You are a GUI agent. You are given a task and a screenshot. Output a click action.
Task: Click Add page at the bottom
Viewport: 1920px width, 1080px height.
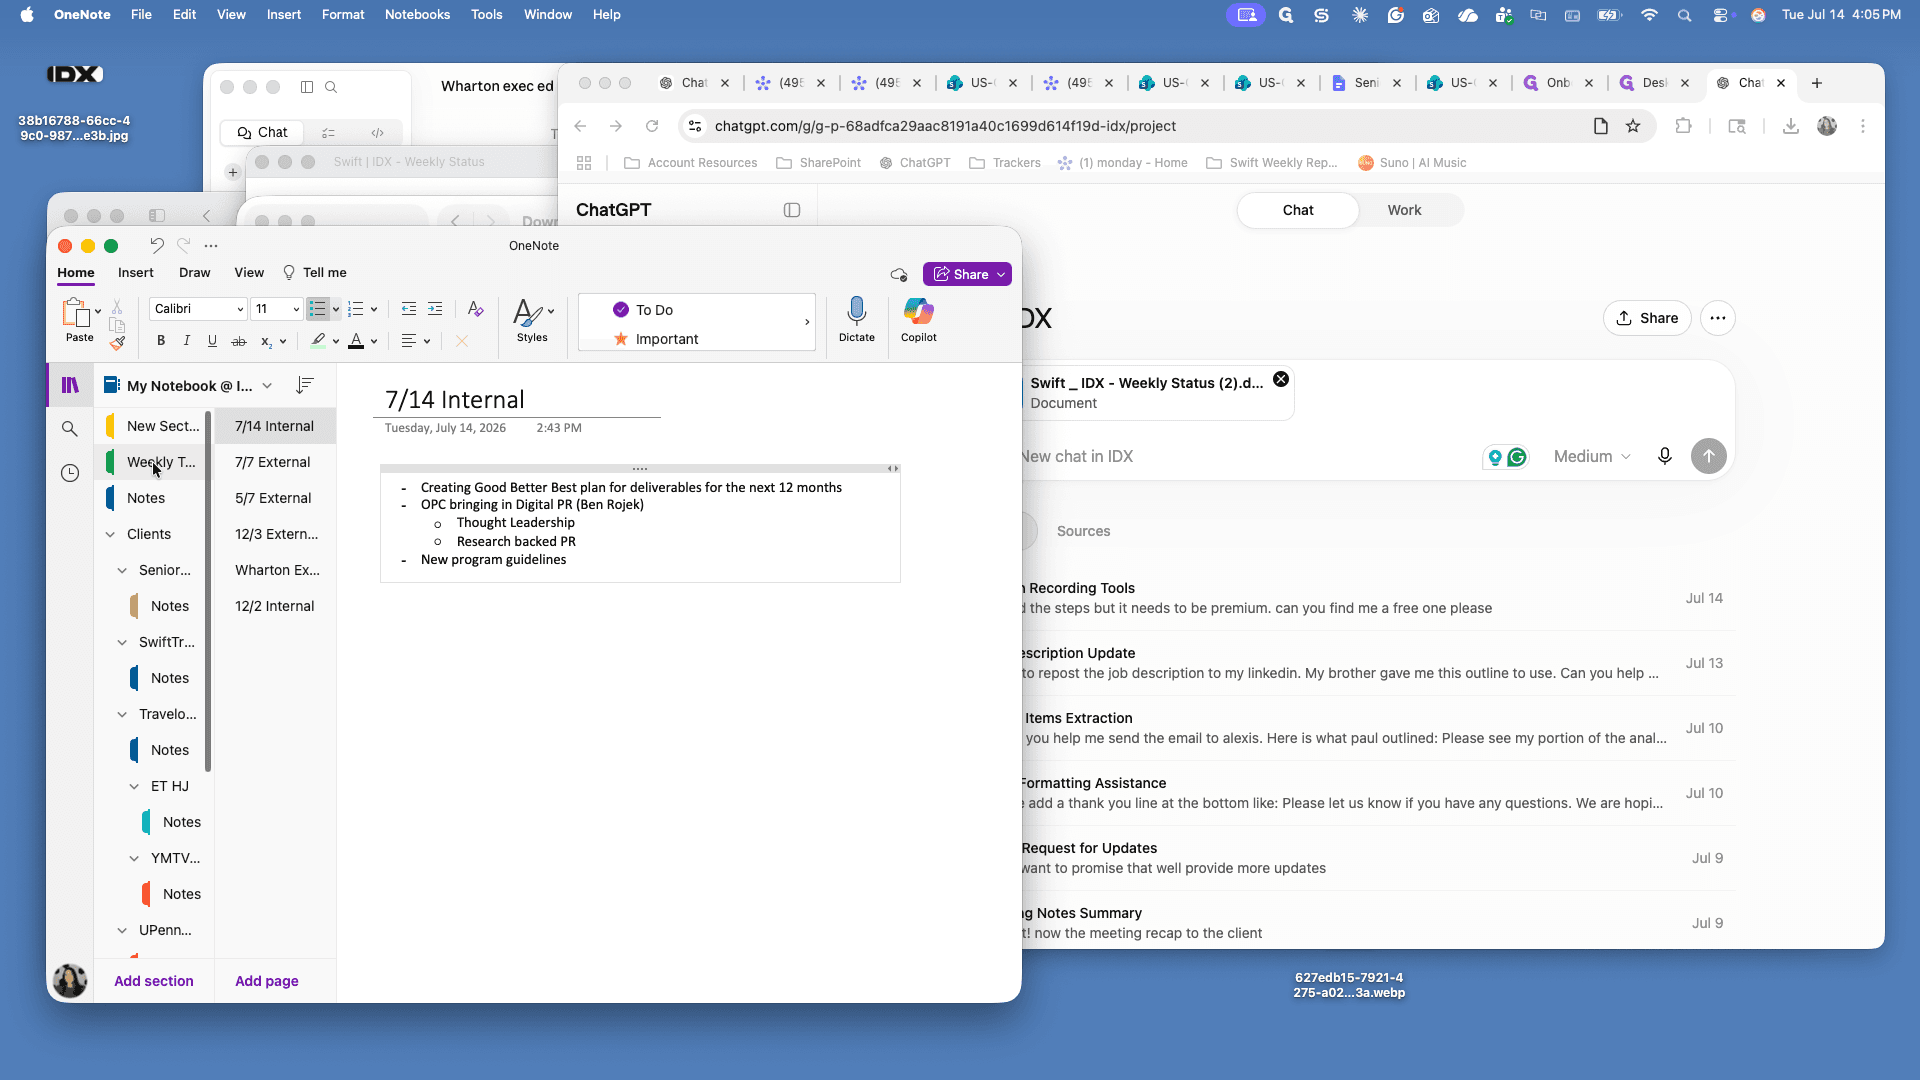(x=267, y=981)
